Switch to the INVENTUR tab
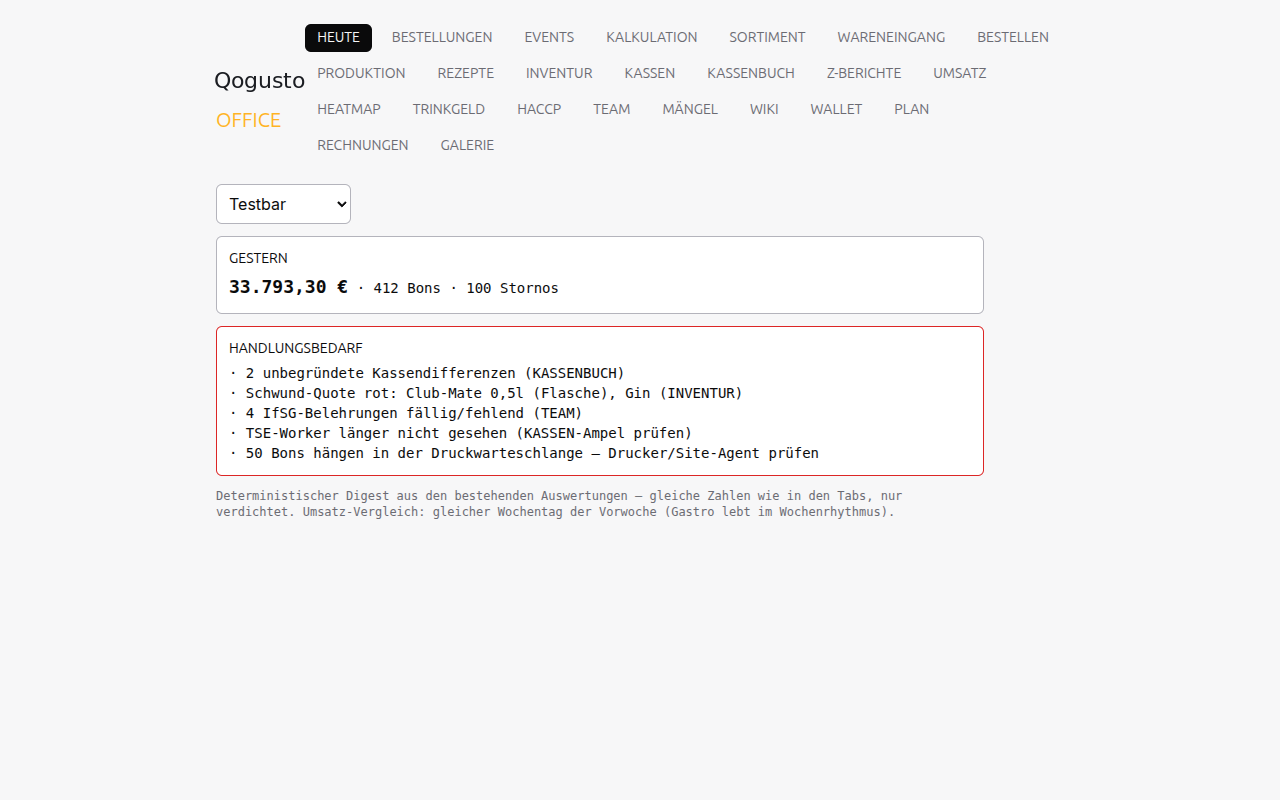The image size is (1280, 800). tap(559, 73)
